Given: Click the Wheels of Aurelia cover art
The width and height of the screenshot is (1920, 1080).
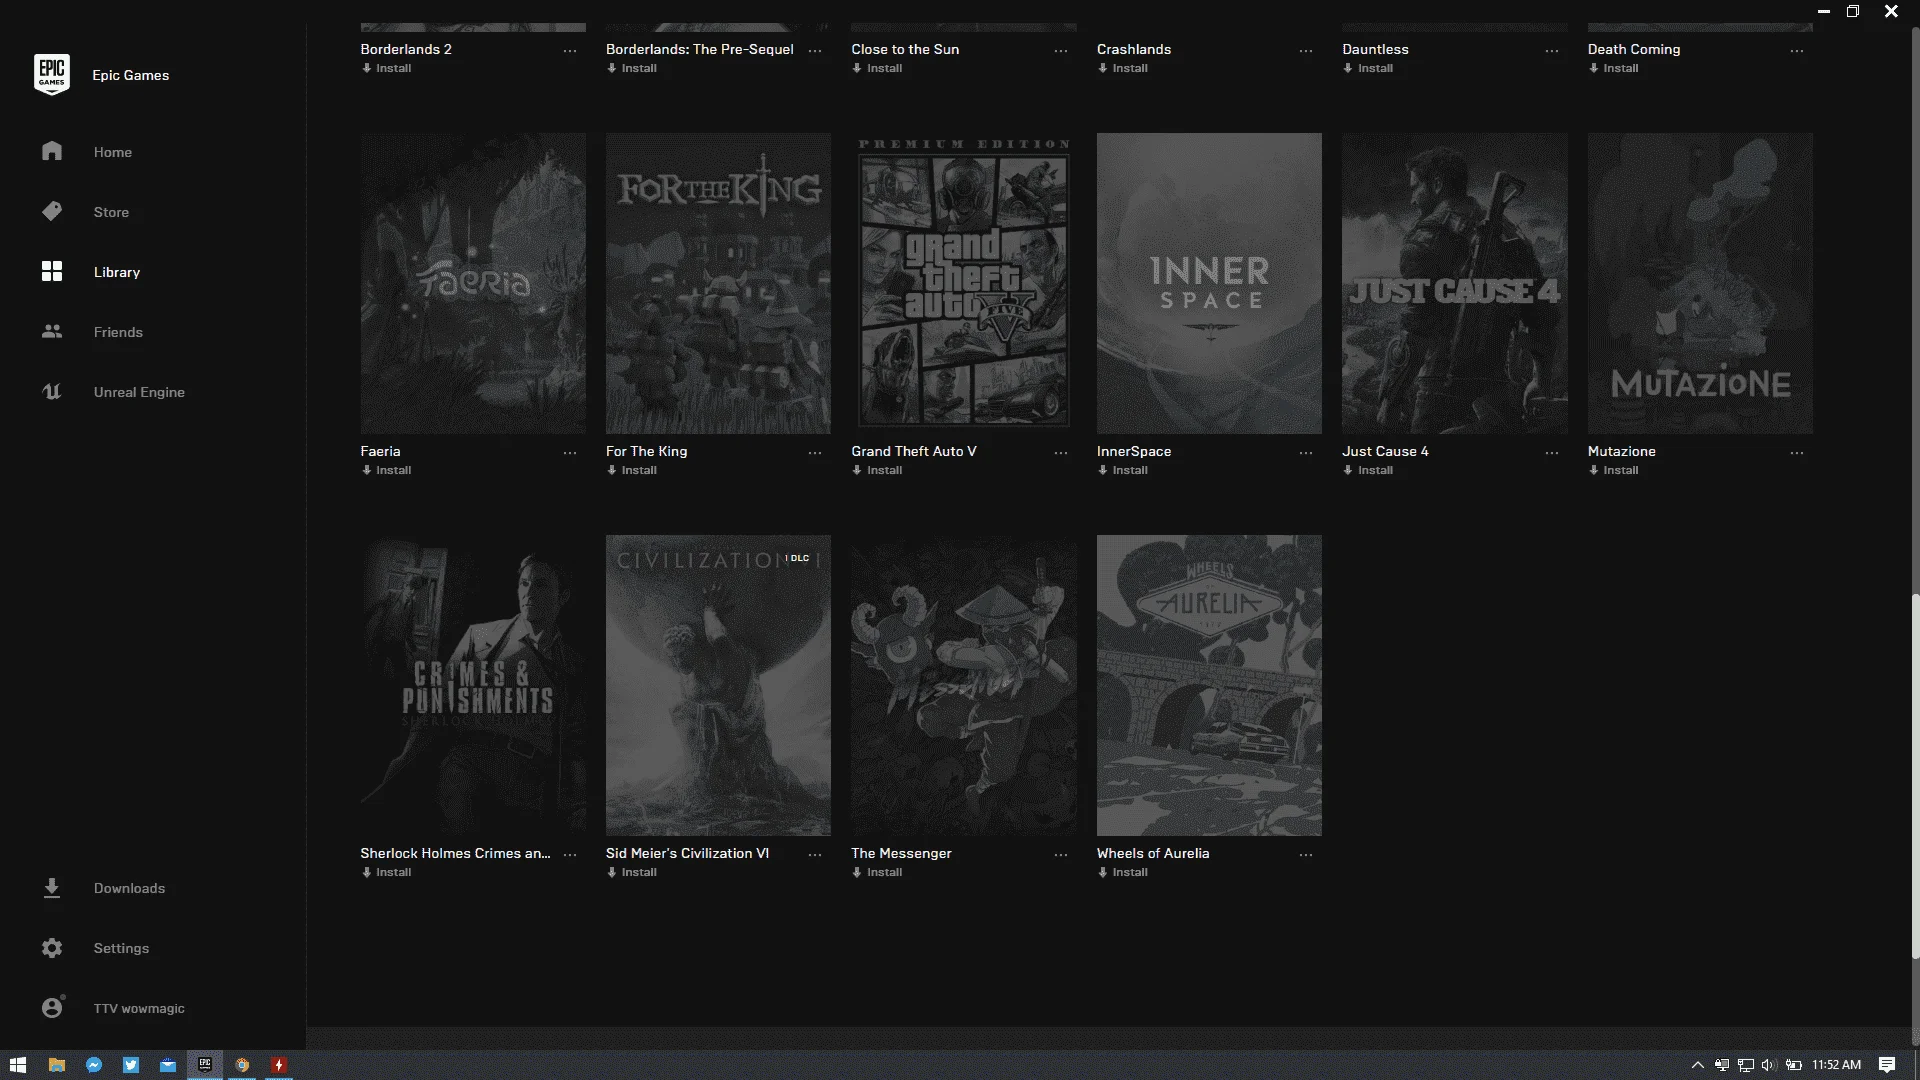Looking at the screenshot, I should tap(1209, 685).
